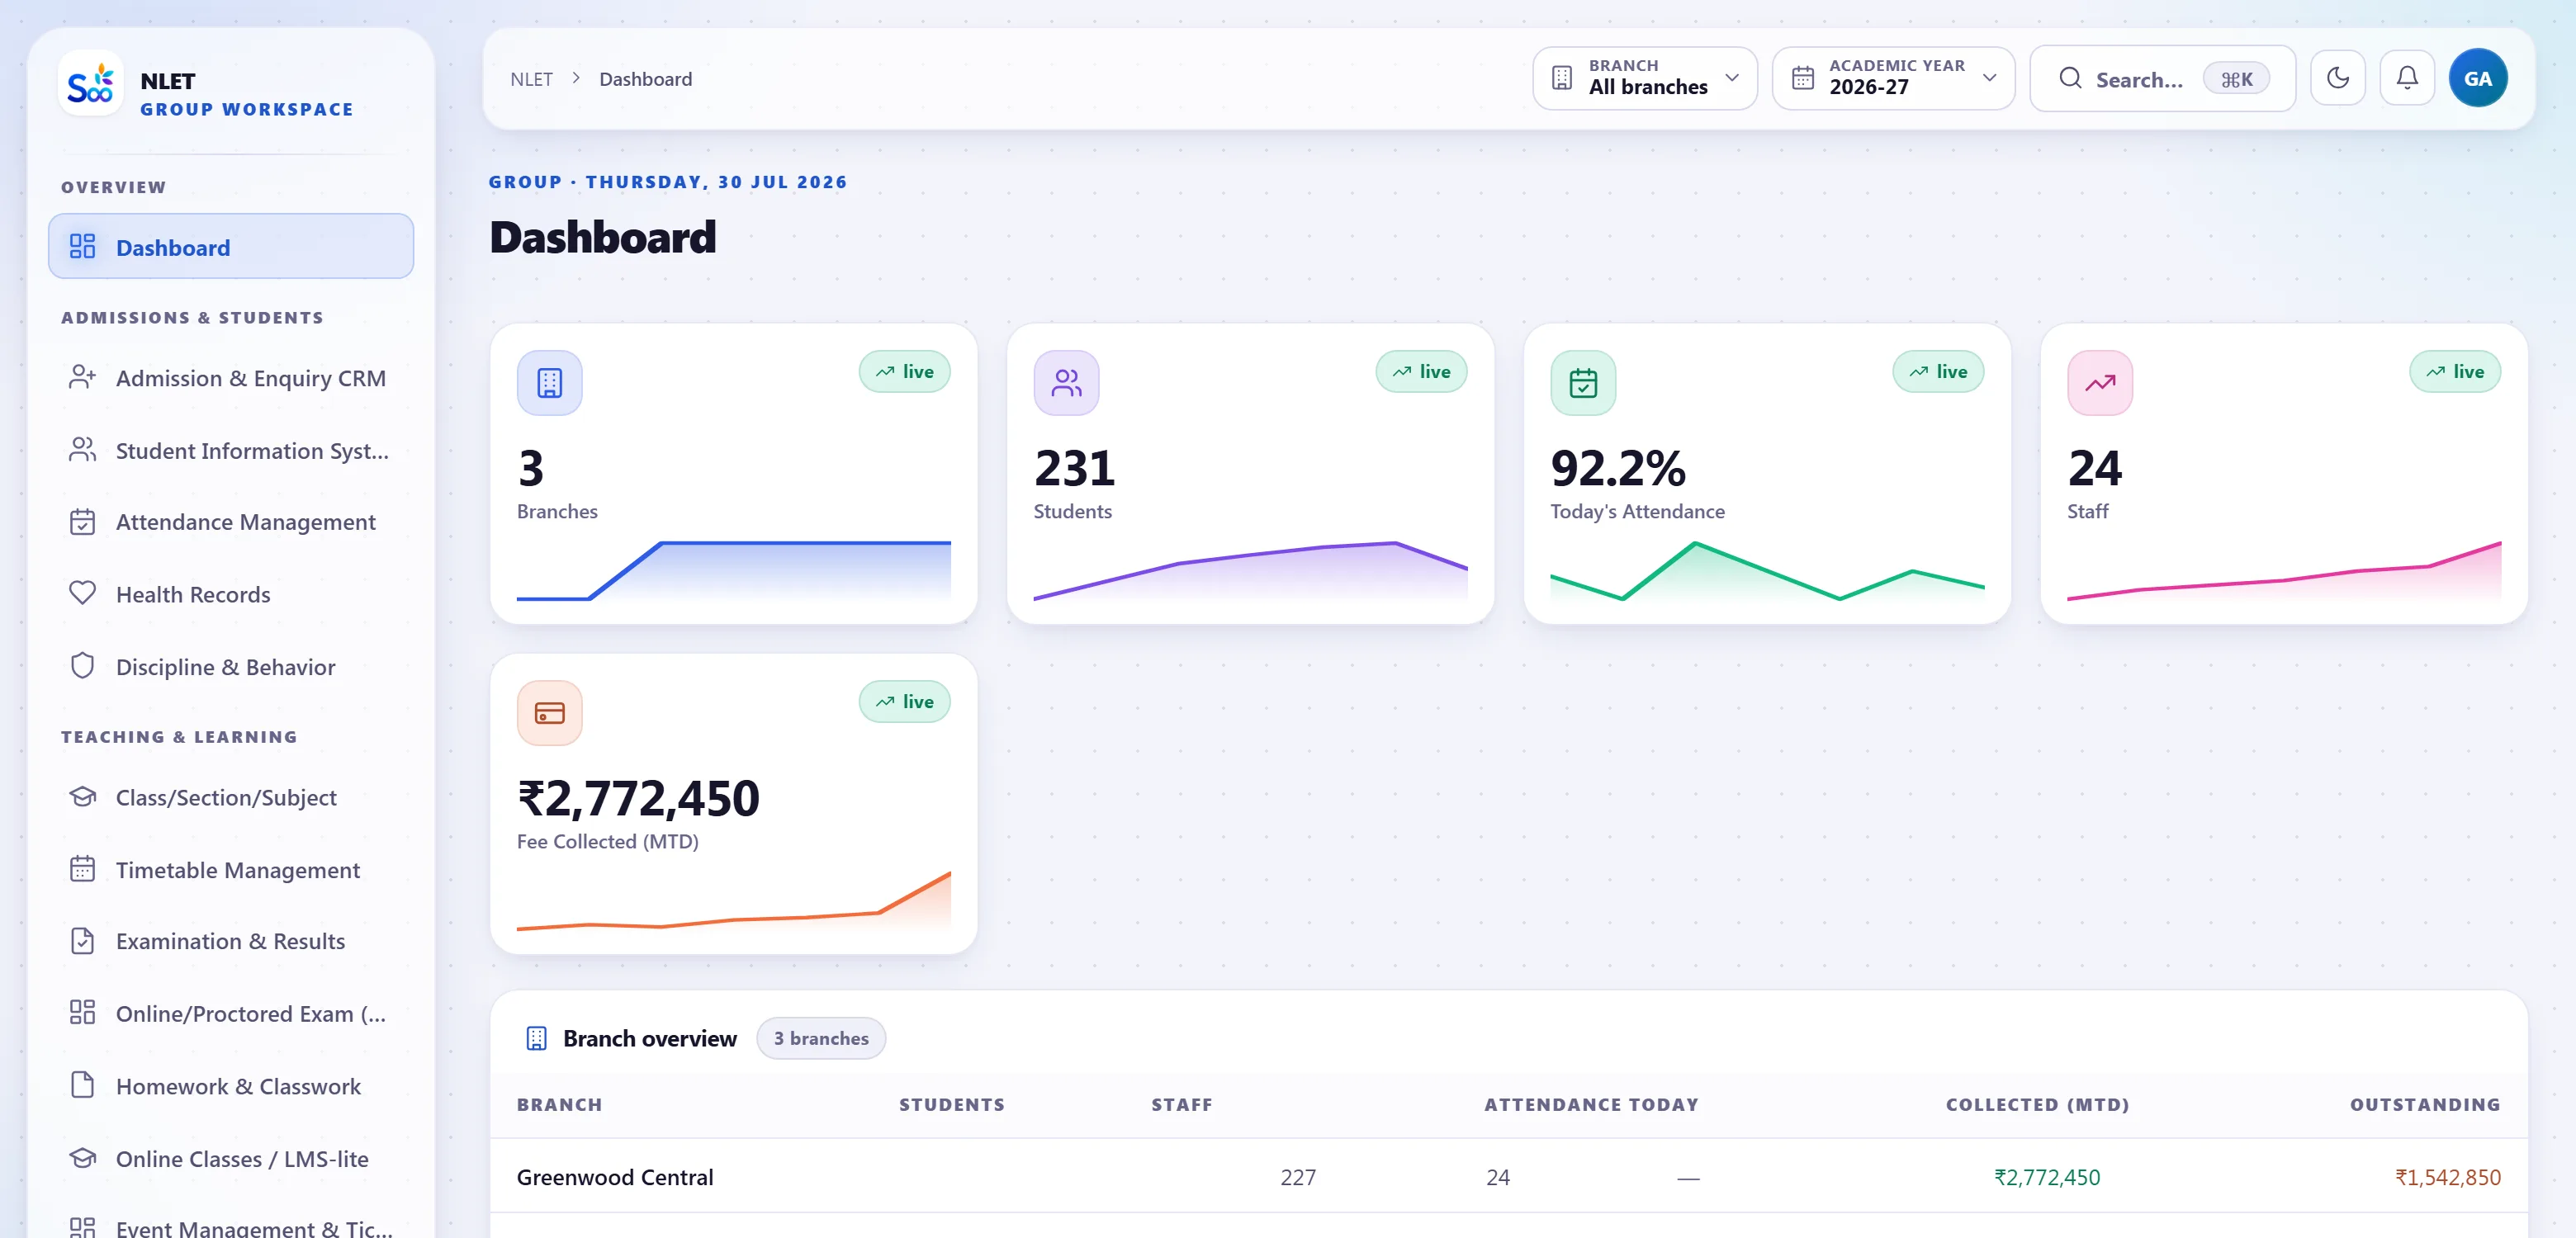The width and height of the screenshot is (2576, 1238).
Task: Click the Branch dropdown building icon
Action: (x=1561, y=78)
